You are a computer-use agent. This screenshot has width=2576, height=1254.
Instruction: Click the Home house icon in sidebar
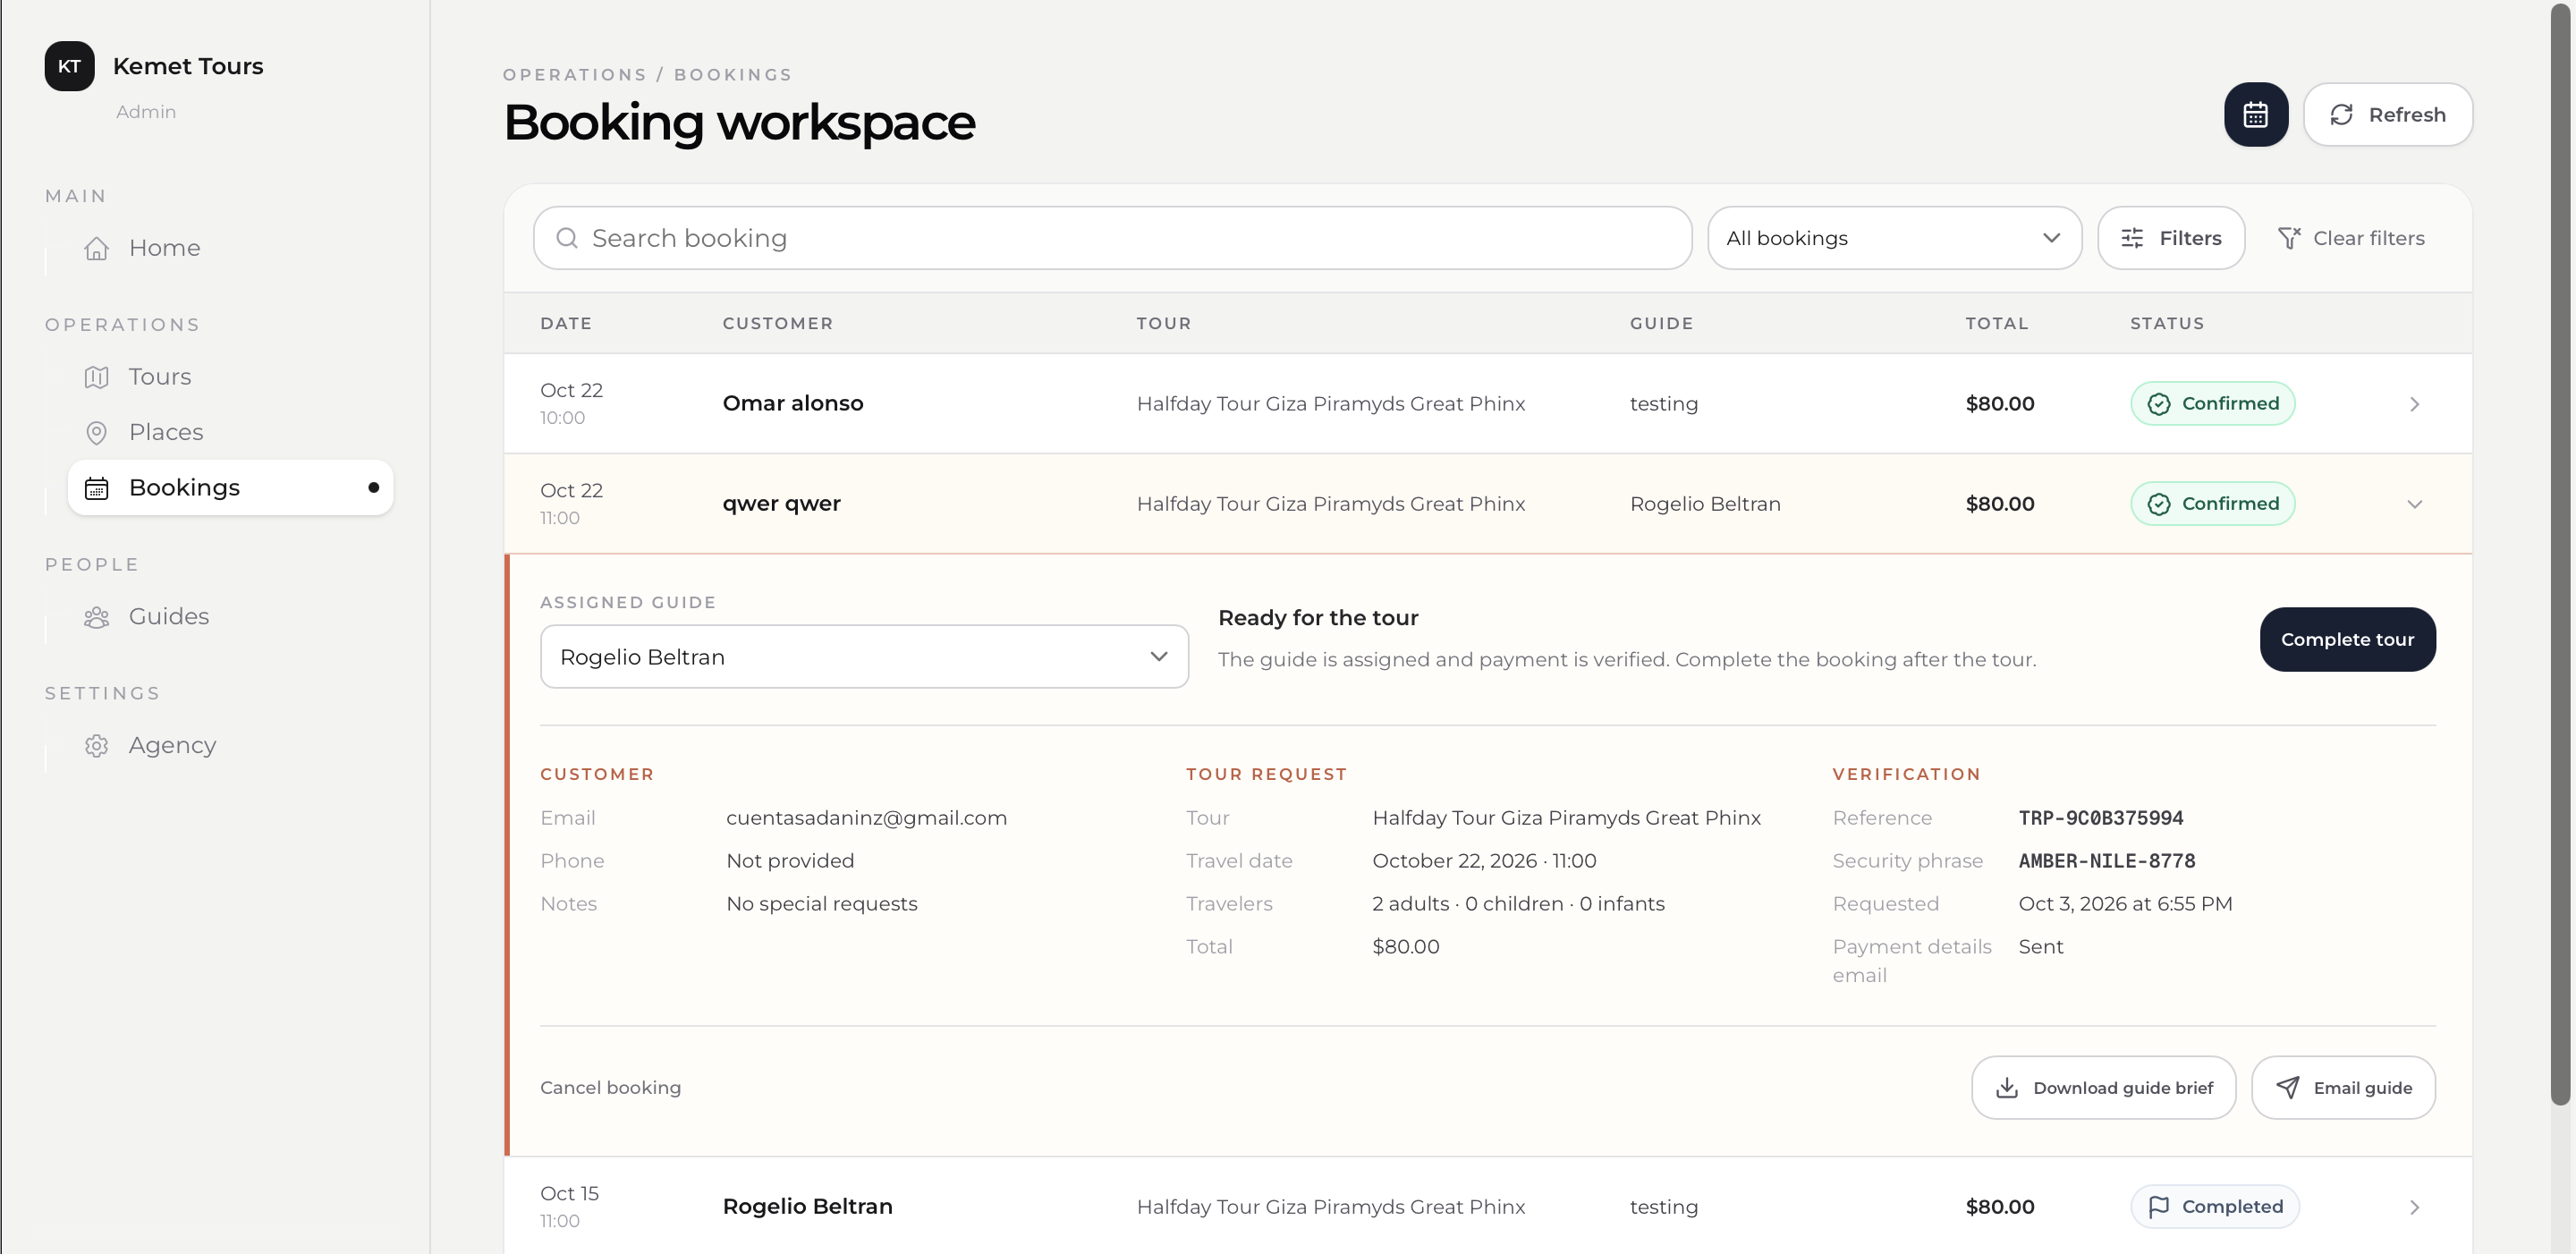coord(96,248)
